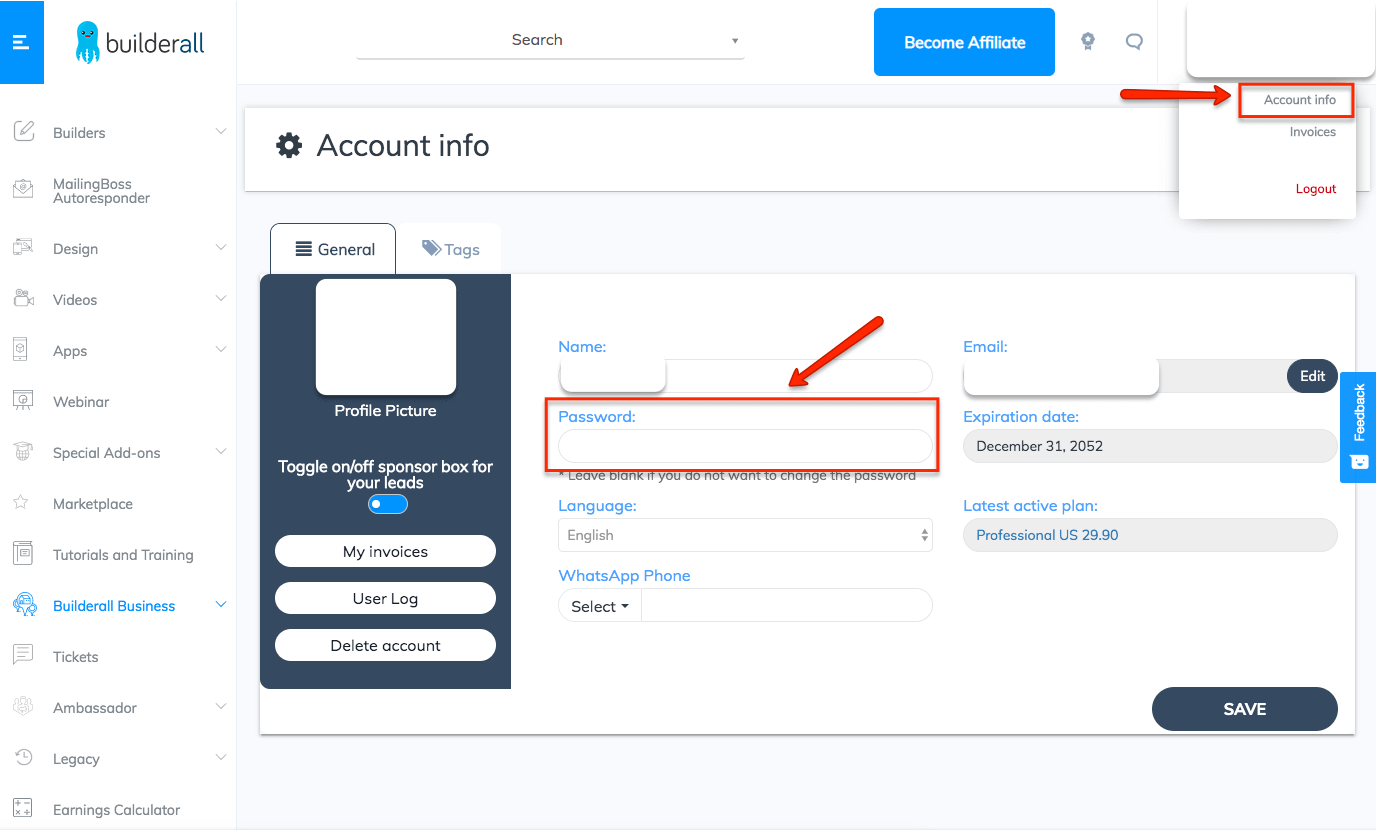Open the User Log button
1376x830 pixels.
tap(385, 598)
